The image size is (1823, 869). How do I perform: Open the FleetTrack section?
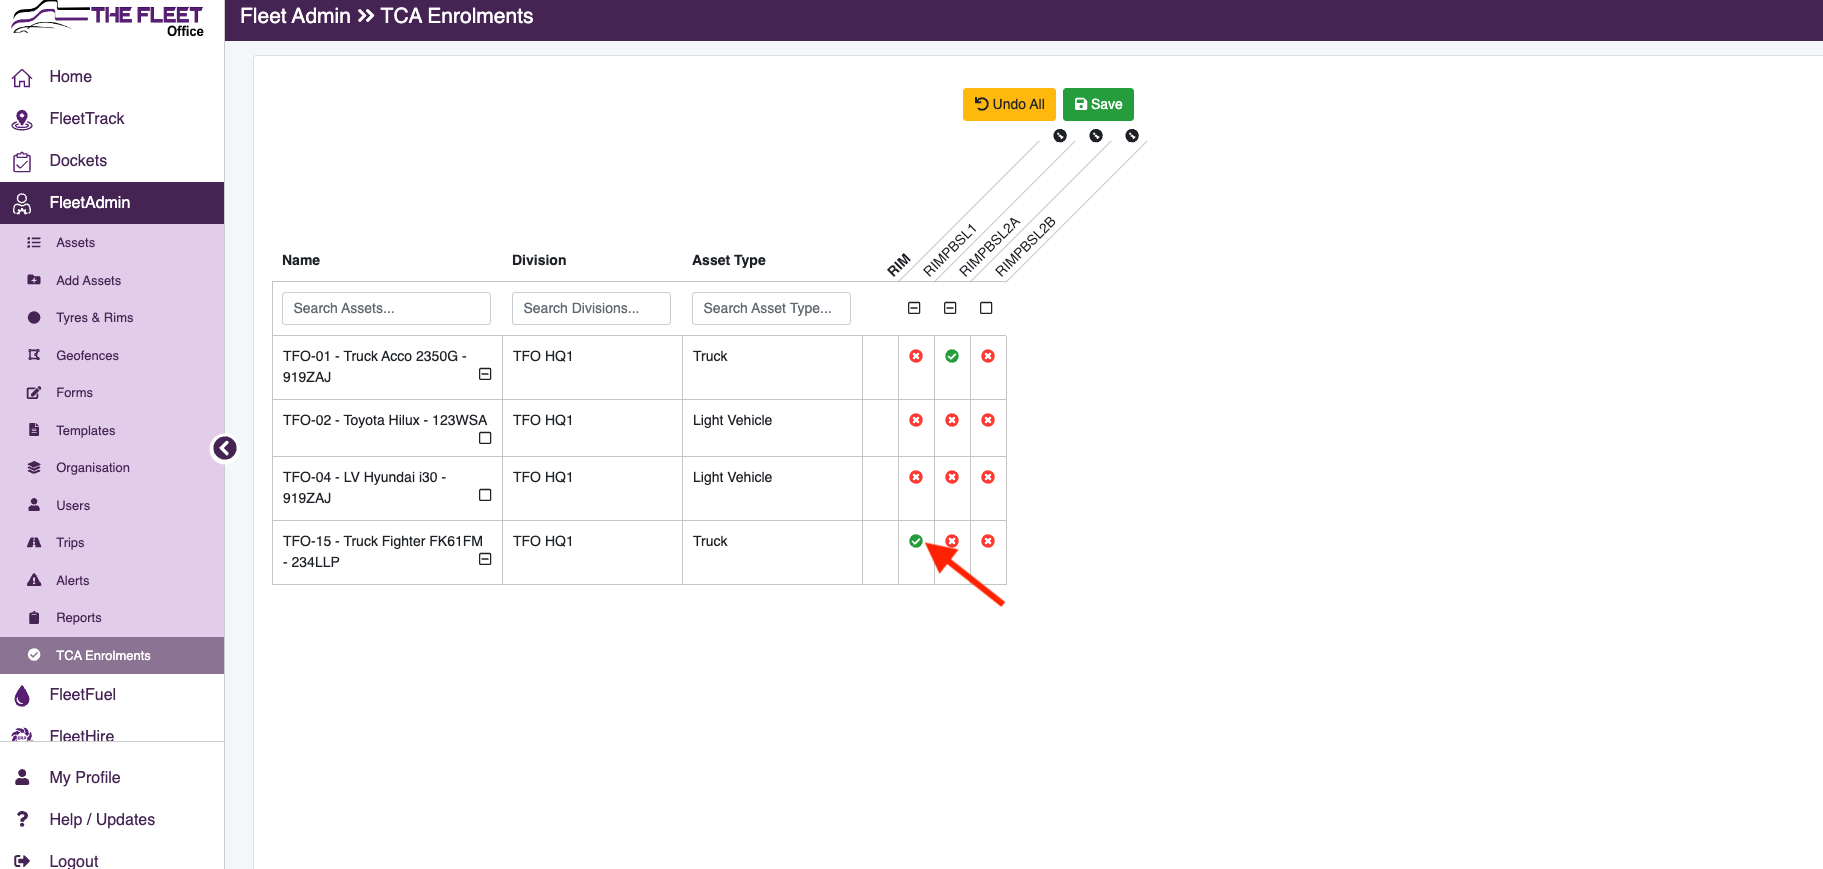(112, 119)
